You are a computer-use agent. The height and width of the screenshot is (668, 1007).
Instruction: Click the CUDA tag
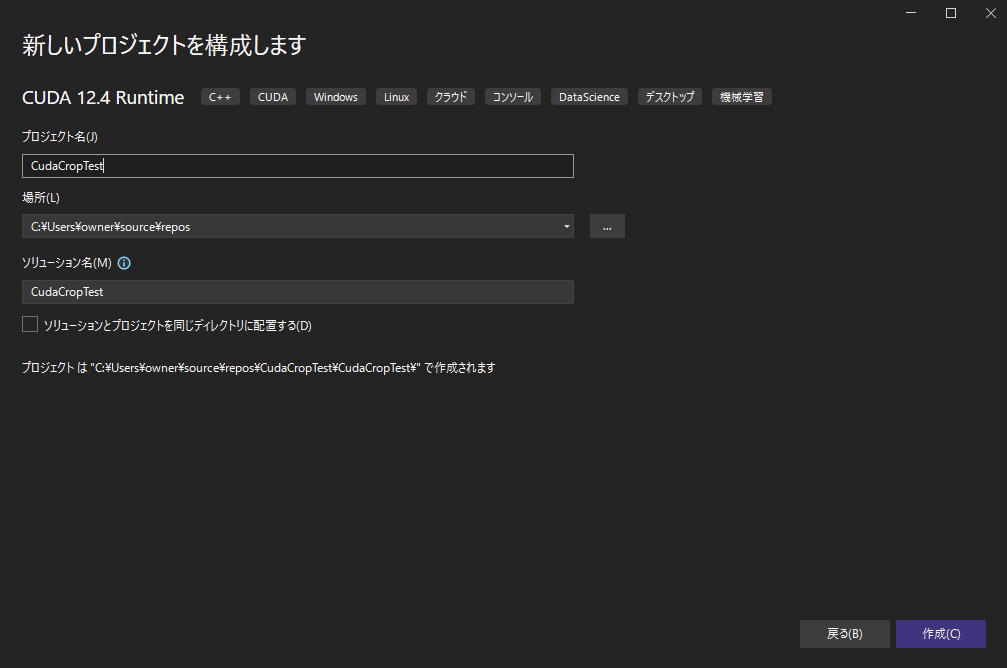click(x=273, y=97)
